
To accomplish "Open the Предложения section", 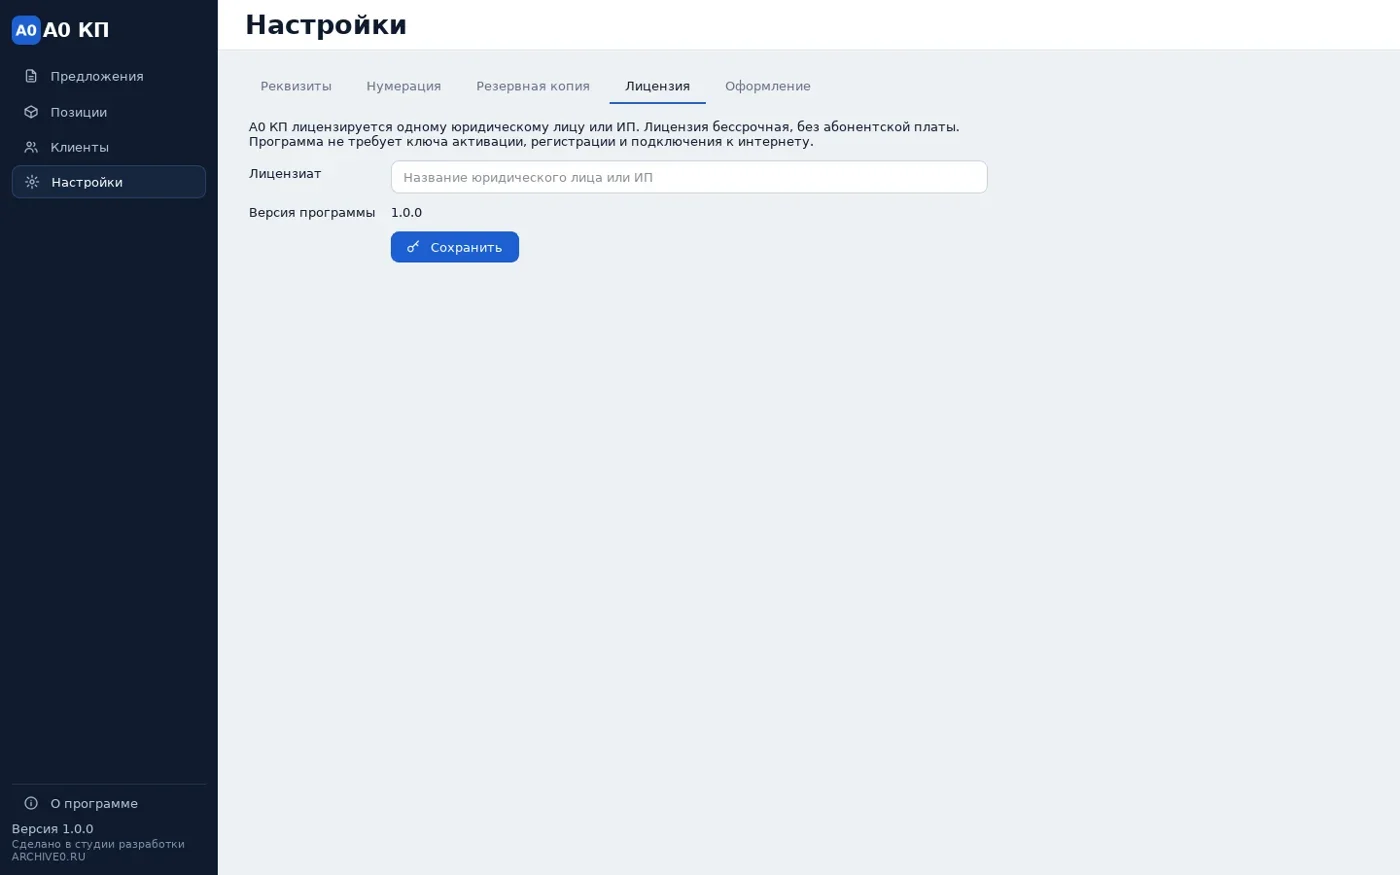I will (x=109, y=76).
